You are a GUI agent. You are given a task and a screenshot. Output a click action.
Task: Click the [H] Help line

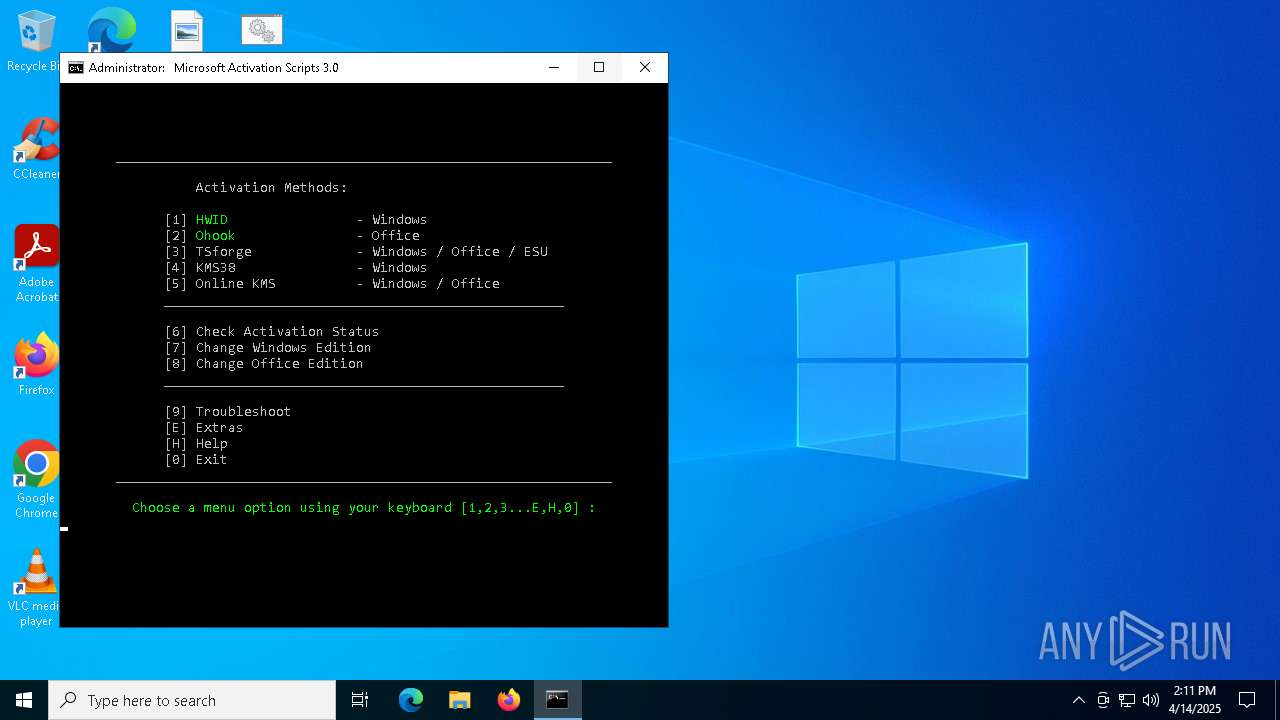[196, 444]
